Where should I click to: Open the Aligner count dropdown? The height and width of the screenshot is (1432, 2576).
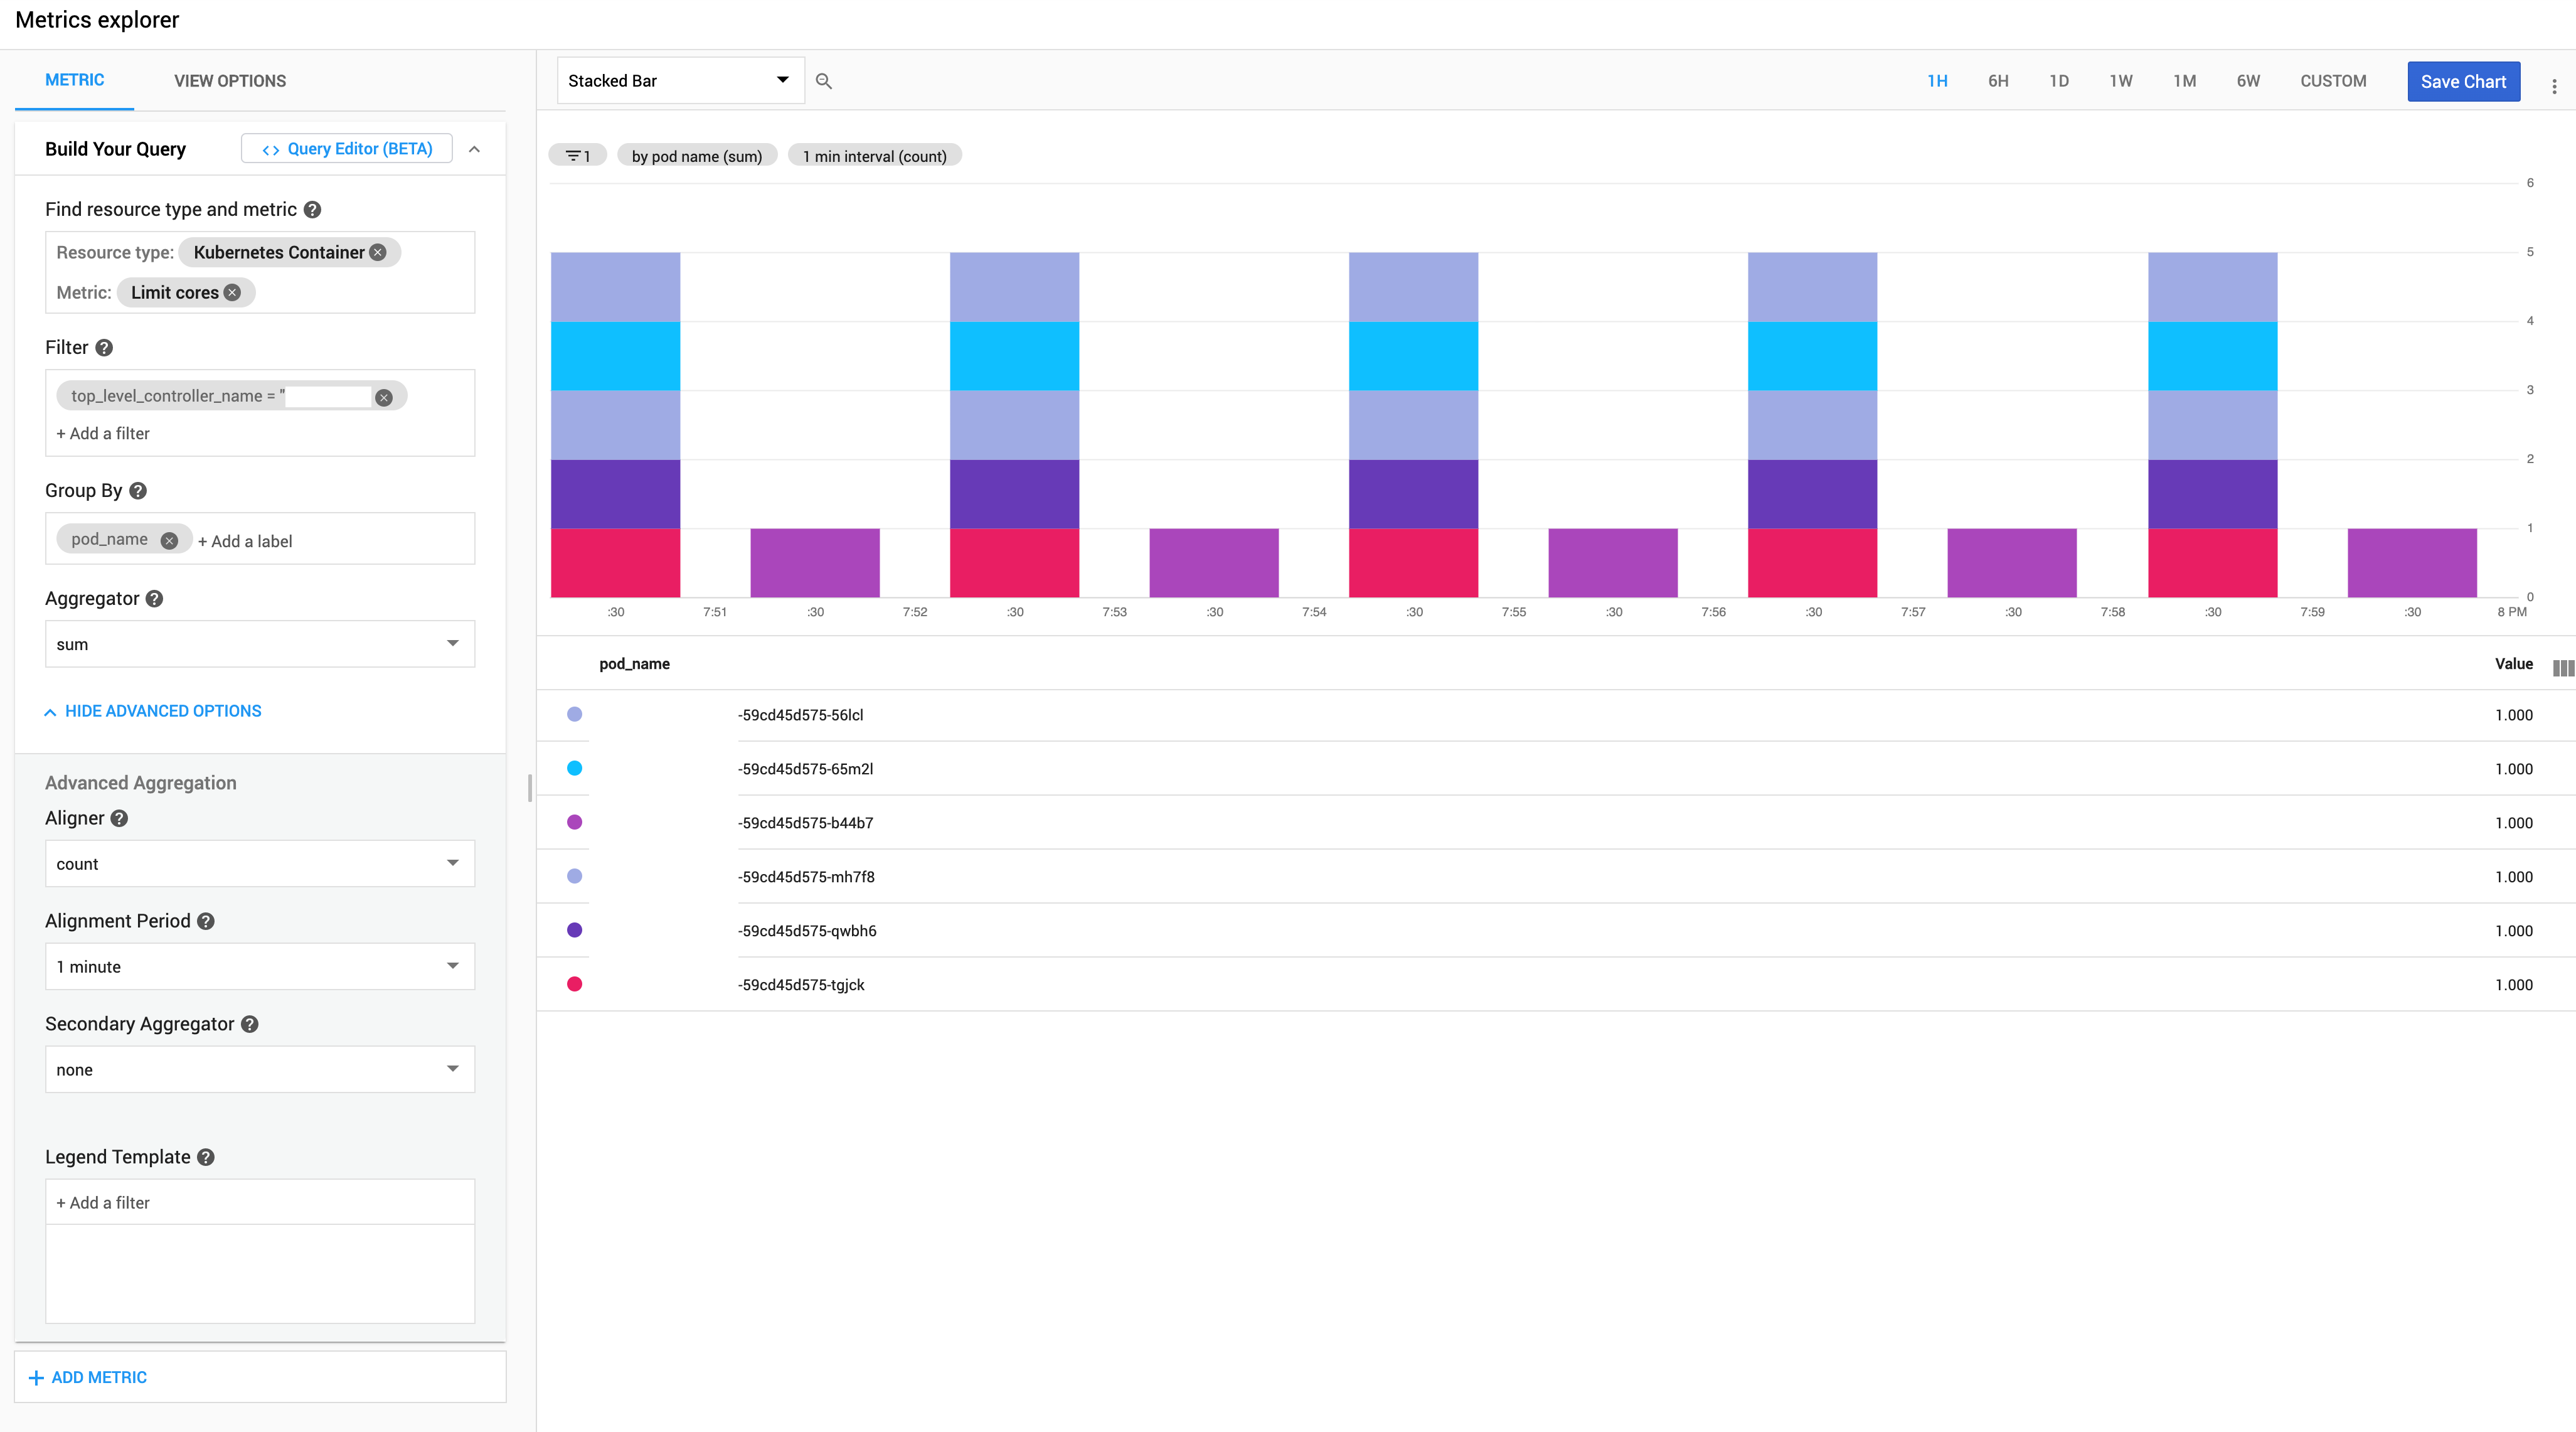click(259, 863)
